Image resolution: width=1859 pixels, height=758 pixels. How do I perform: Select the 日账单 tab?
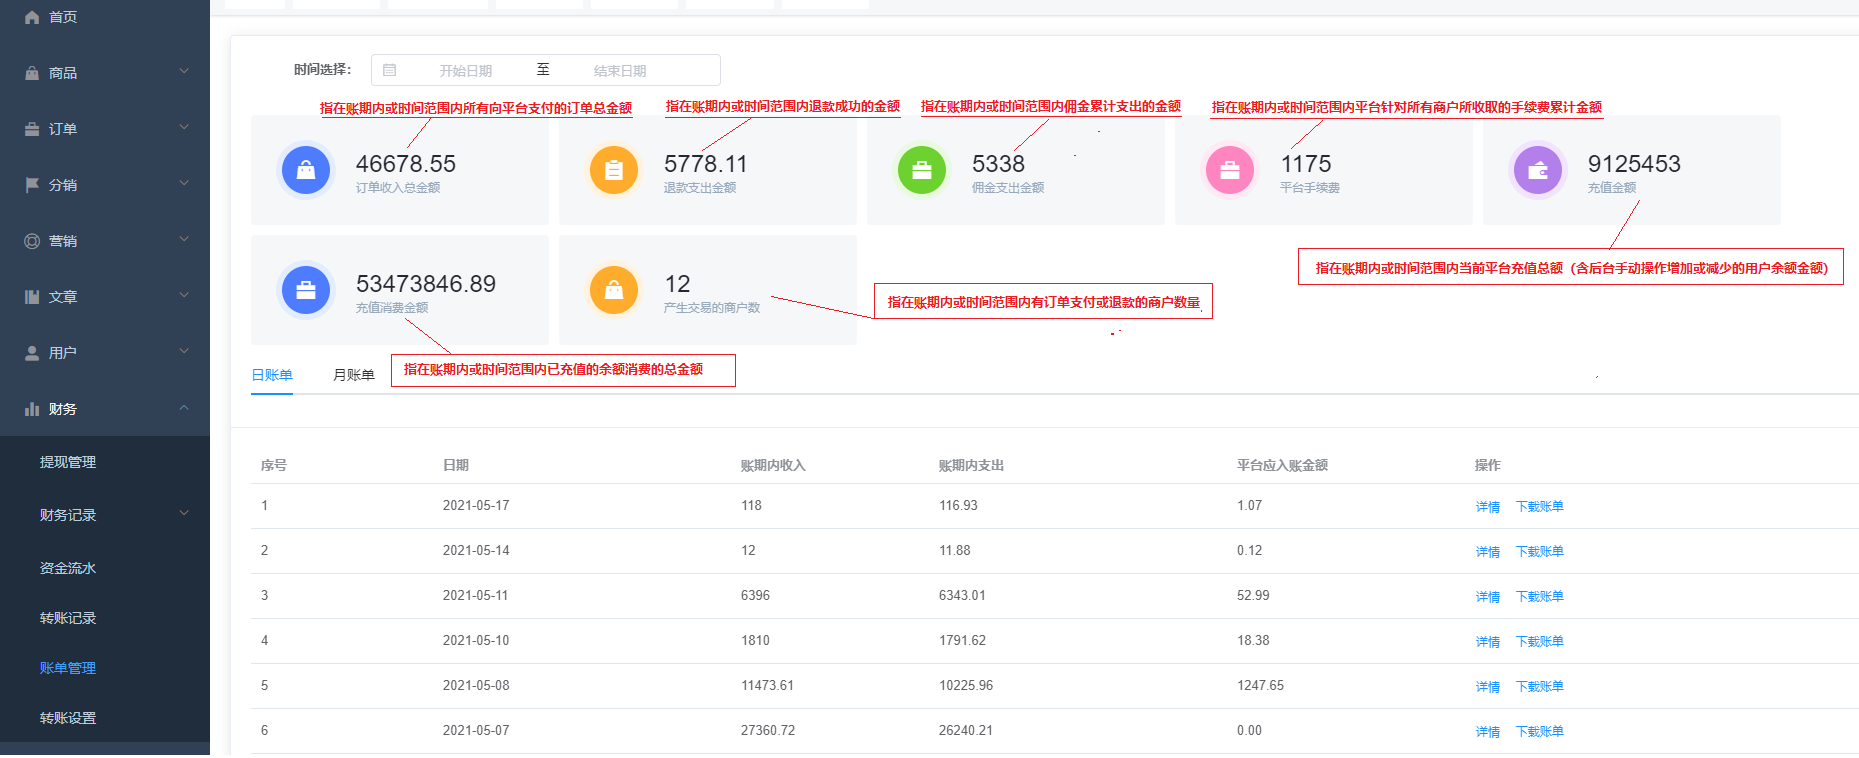click(272, 375)
